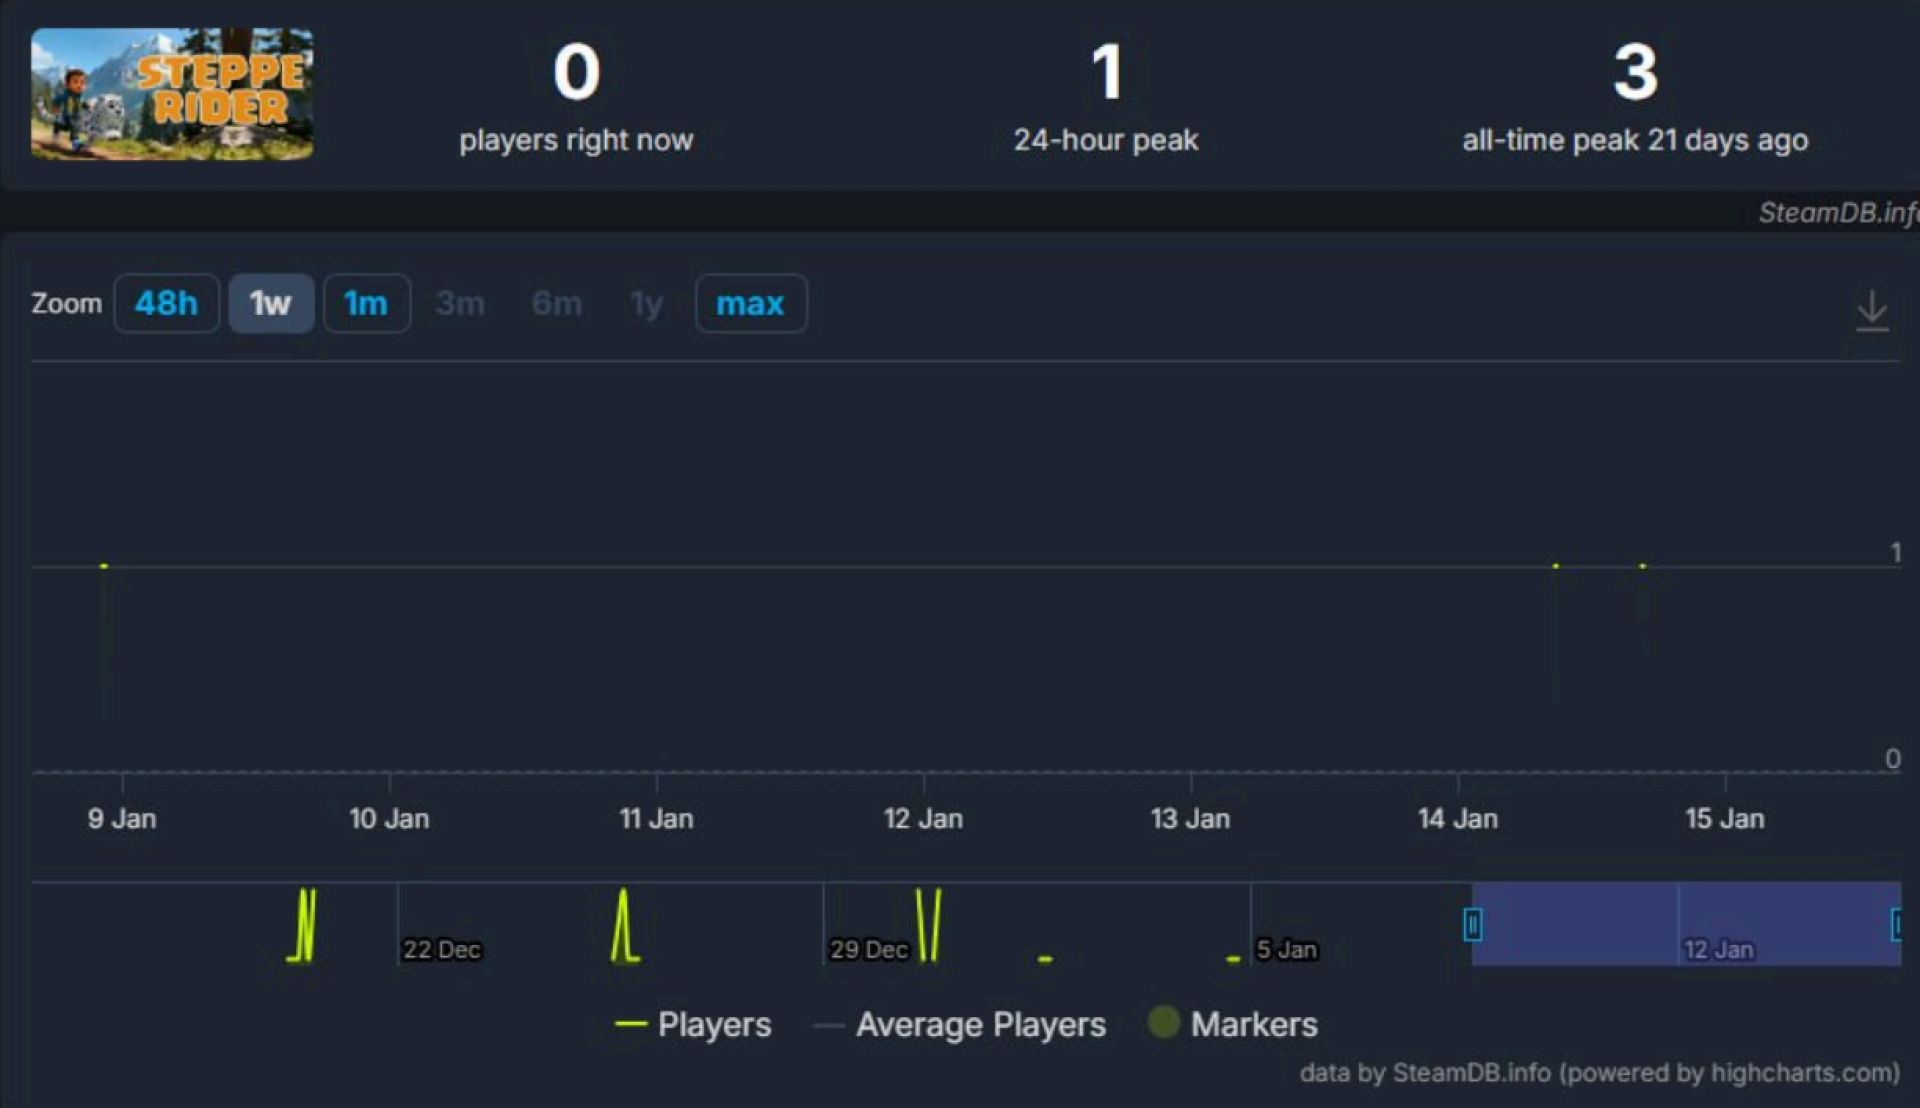Set zoom to 48h

[x=166, y=303]
